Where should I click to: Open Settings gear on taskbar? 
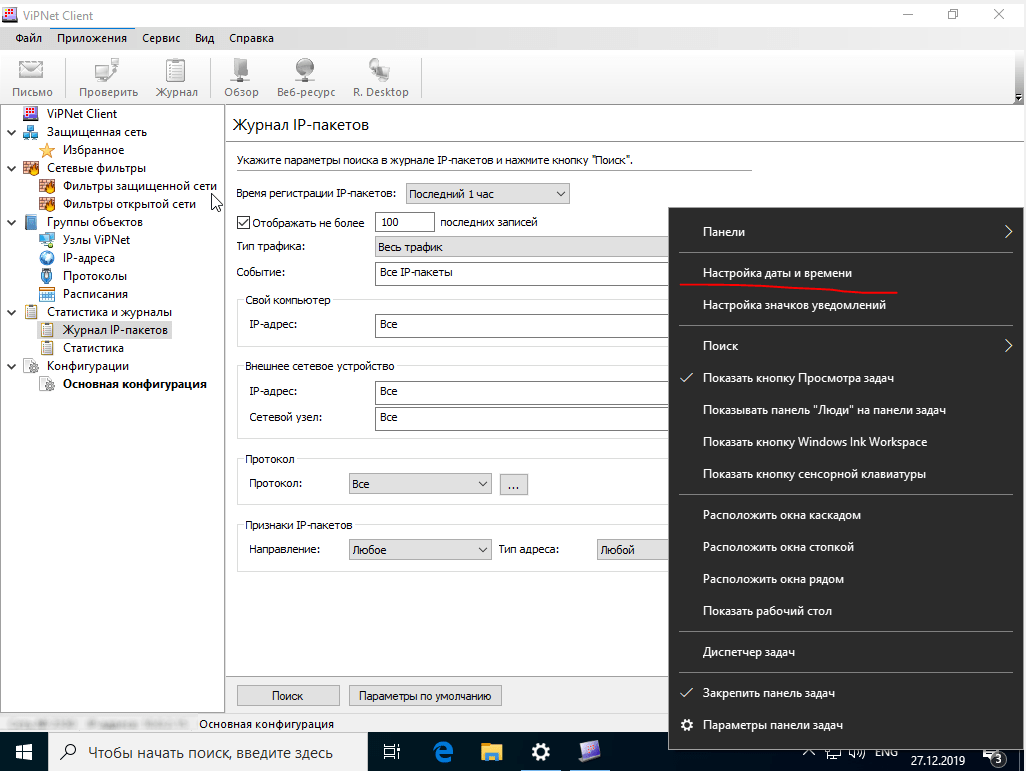(540, 752)
